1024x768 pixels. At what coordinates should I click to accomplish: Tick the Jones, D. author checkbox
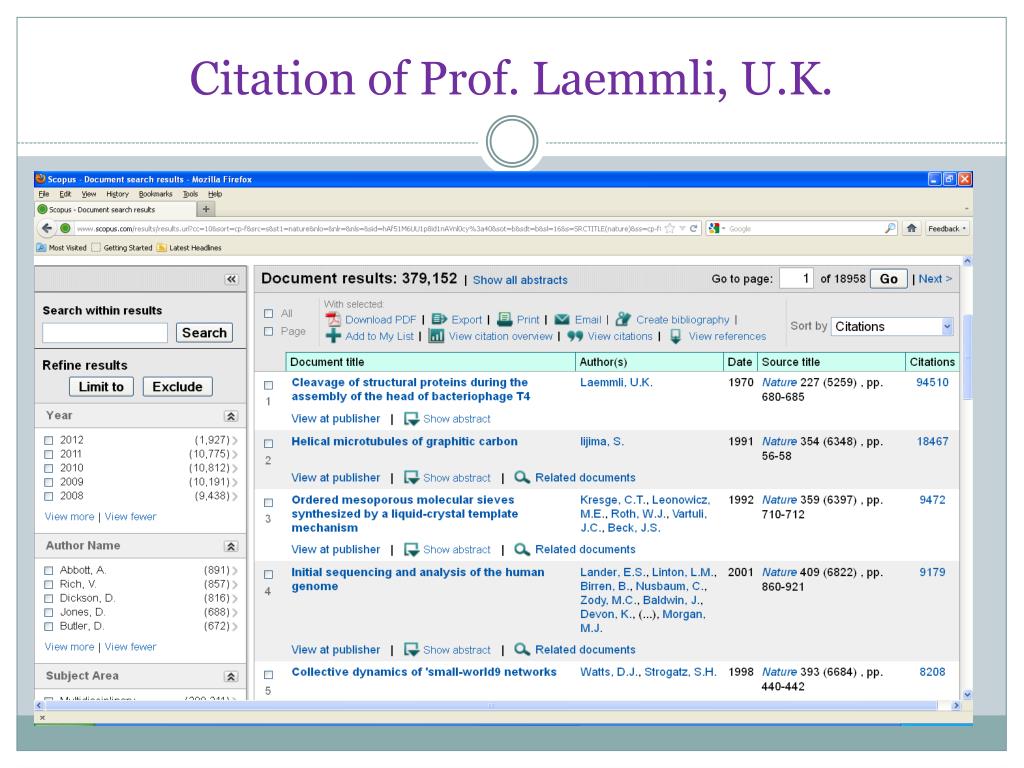(x=48, y=613)
